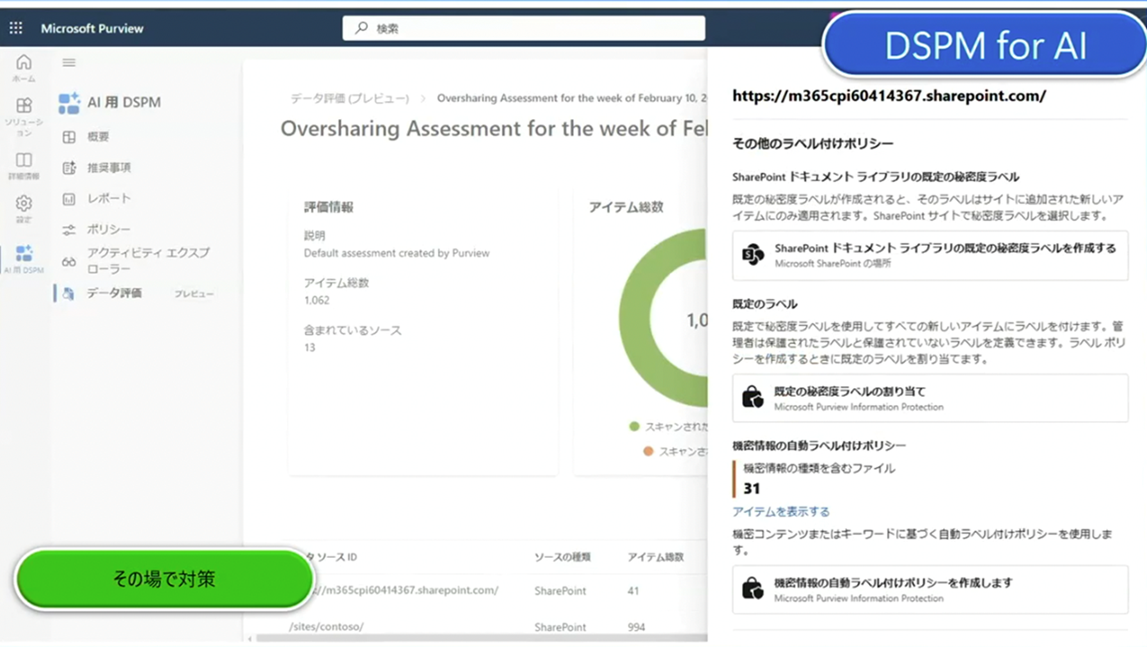This screenshot has width=1147, height=647.
Task: Collapse navigation with the hamburger icon
Action: click(x=69, y=63)
